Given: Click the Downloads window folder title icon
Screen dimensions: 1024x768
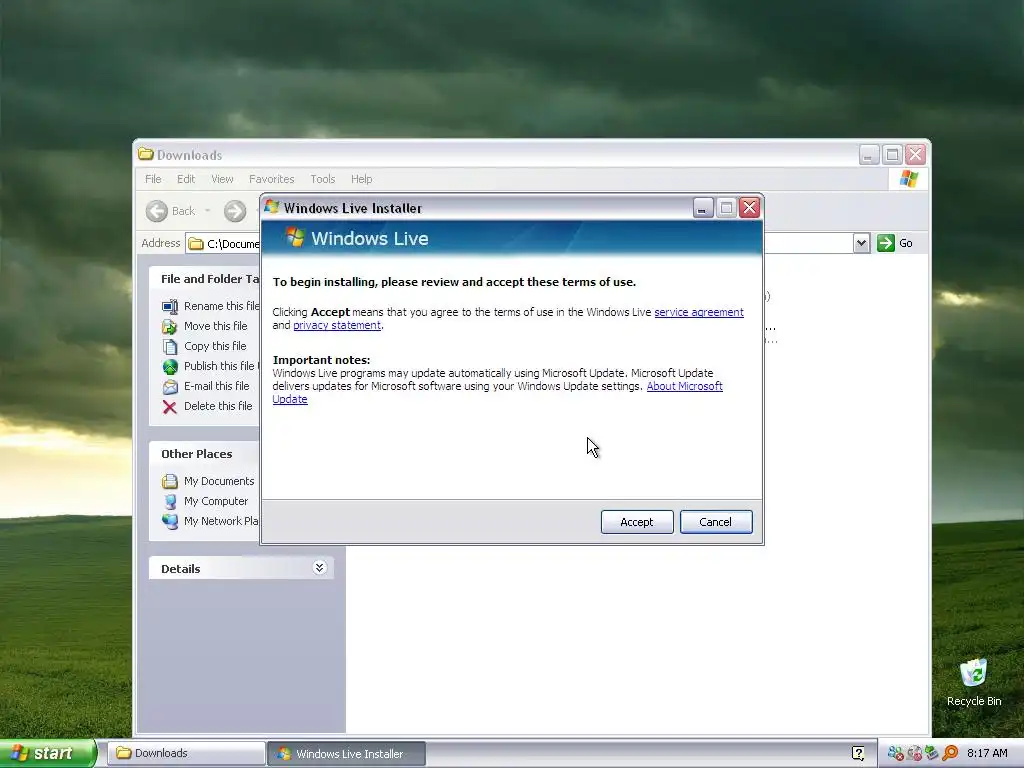Looking at the screenshot, I should [x=146, y=155].
